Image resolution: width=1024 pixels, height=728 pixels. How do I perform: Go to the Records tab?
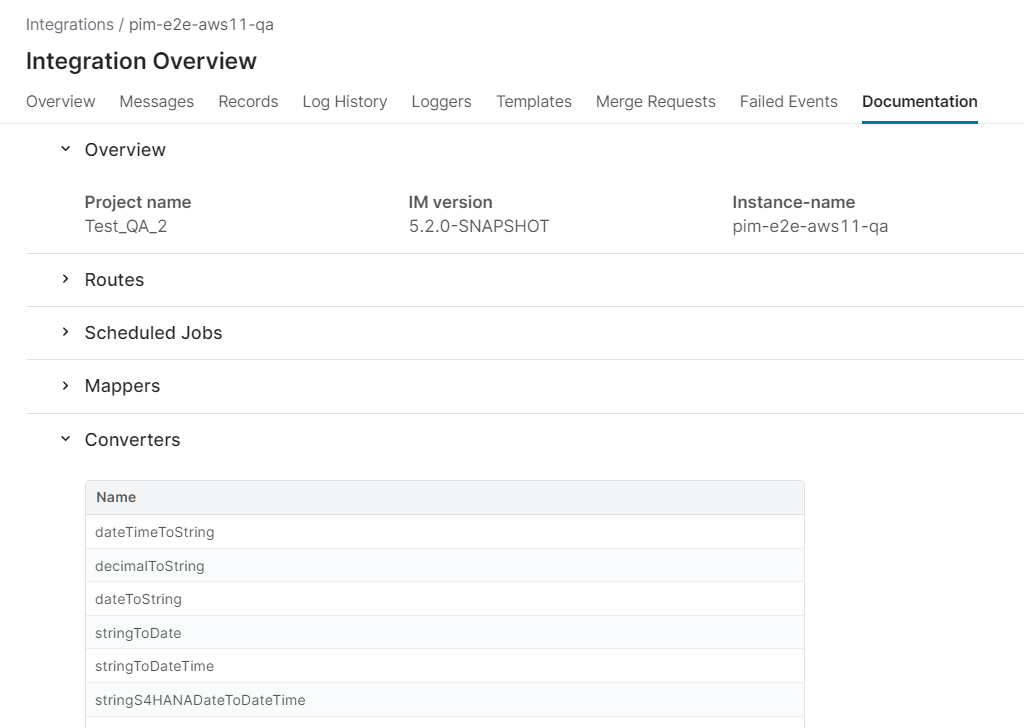click(248, 101)
